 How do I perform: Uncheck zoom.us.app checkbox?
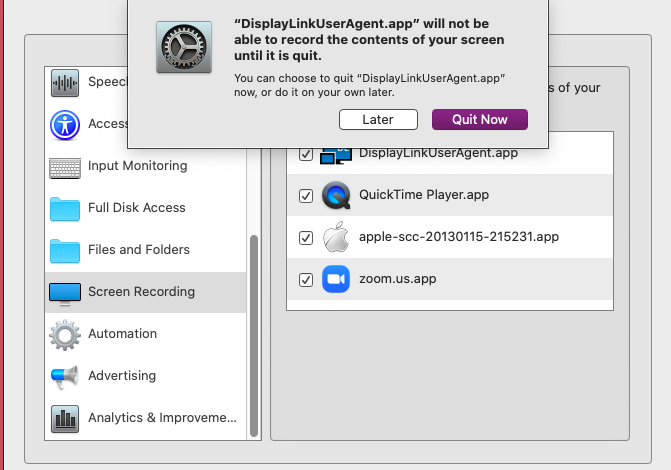[306, 280]
